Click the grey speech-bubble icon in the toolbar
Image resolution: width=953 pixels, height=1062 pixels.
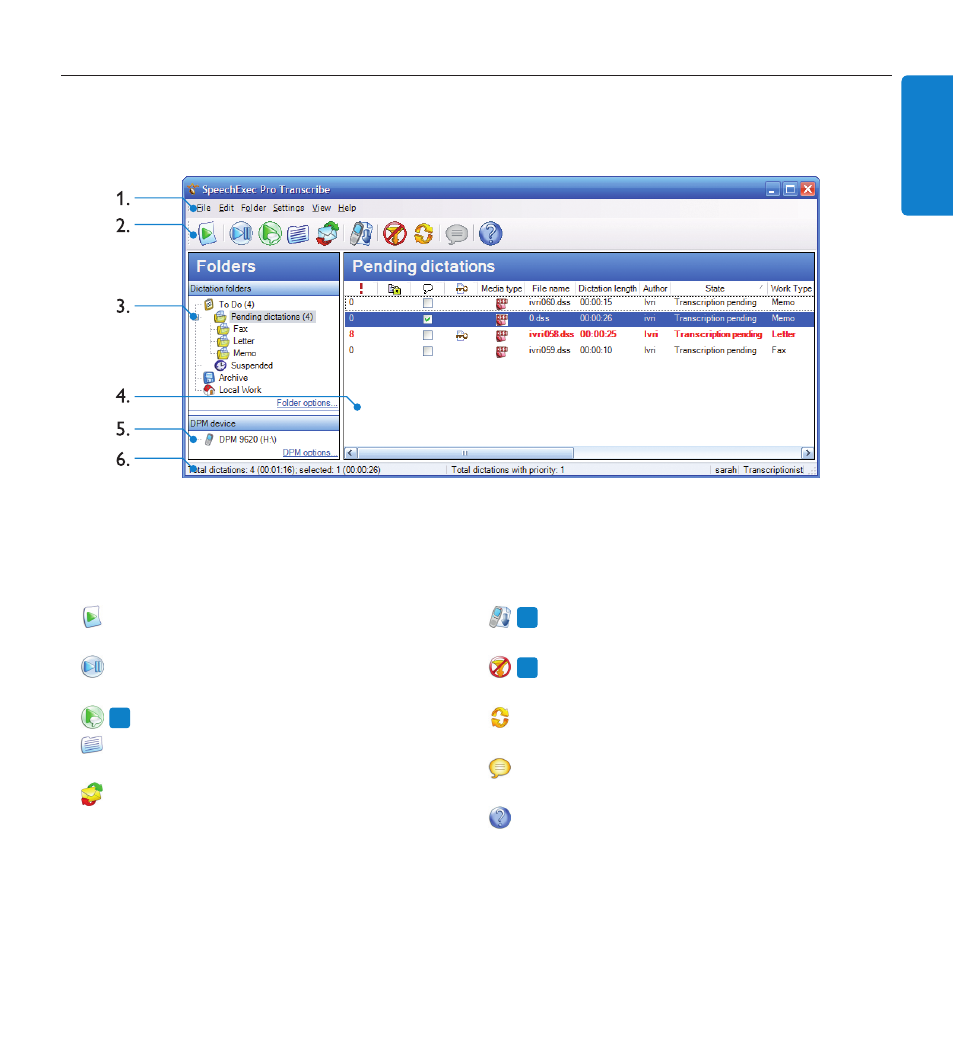457,234
